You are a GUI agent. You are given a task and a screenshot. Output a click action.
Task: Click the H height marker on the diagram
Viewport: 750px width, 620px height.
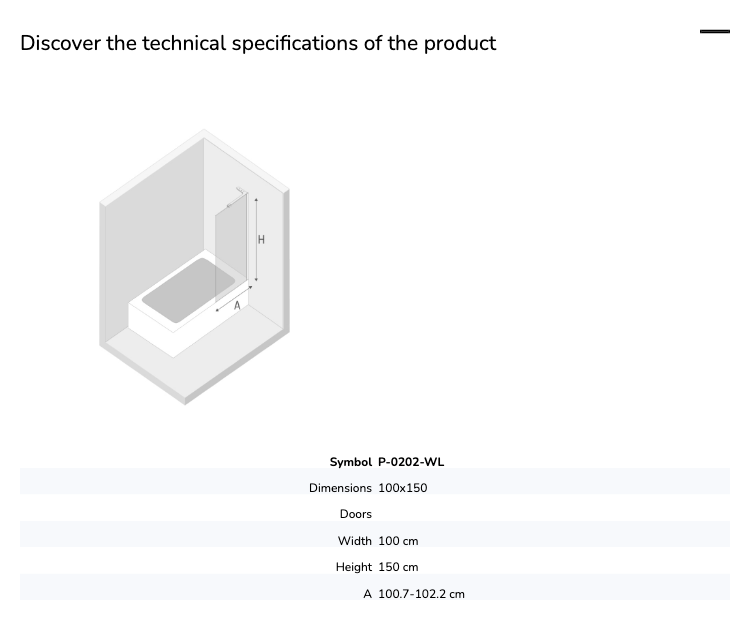tap(261, 239)
